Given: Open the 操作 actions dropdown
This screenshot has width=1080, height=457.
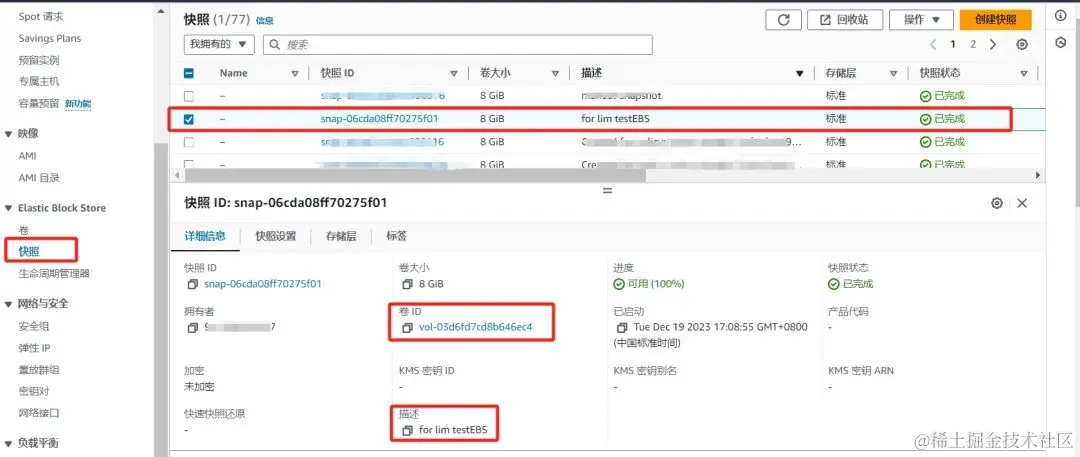Looking at the screenshot, I should click(x=921, y=20).
